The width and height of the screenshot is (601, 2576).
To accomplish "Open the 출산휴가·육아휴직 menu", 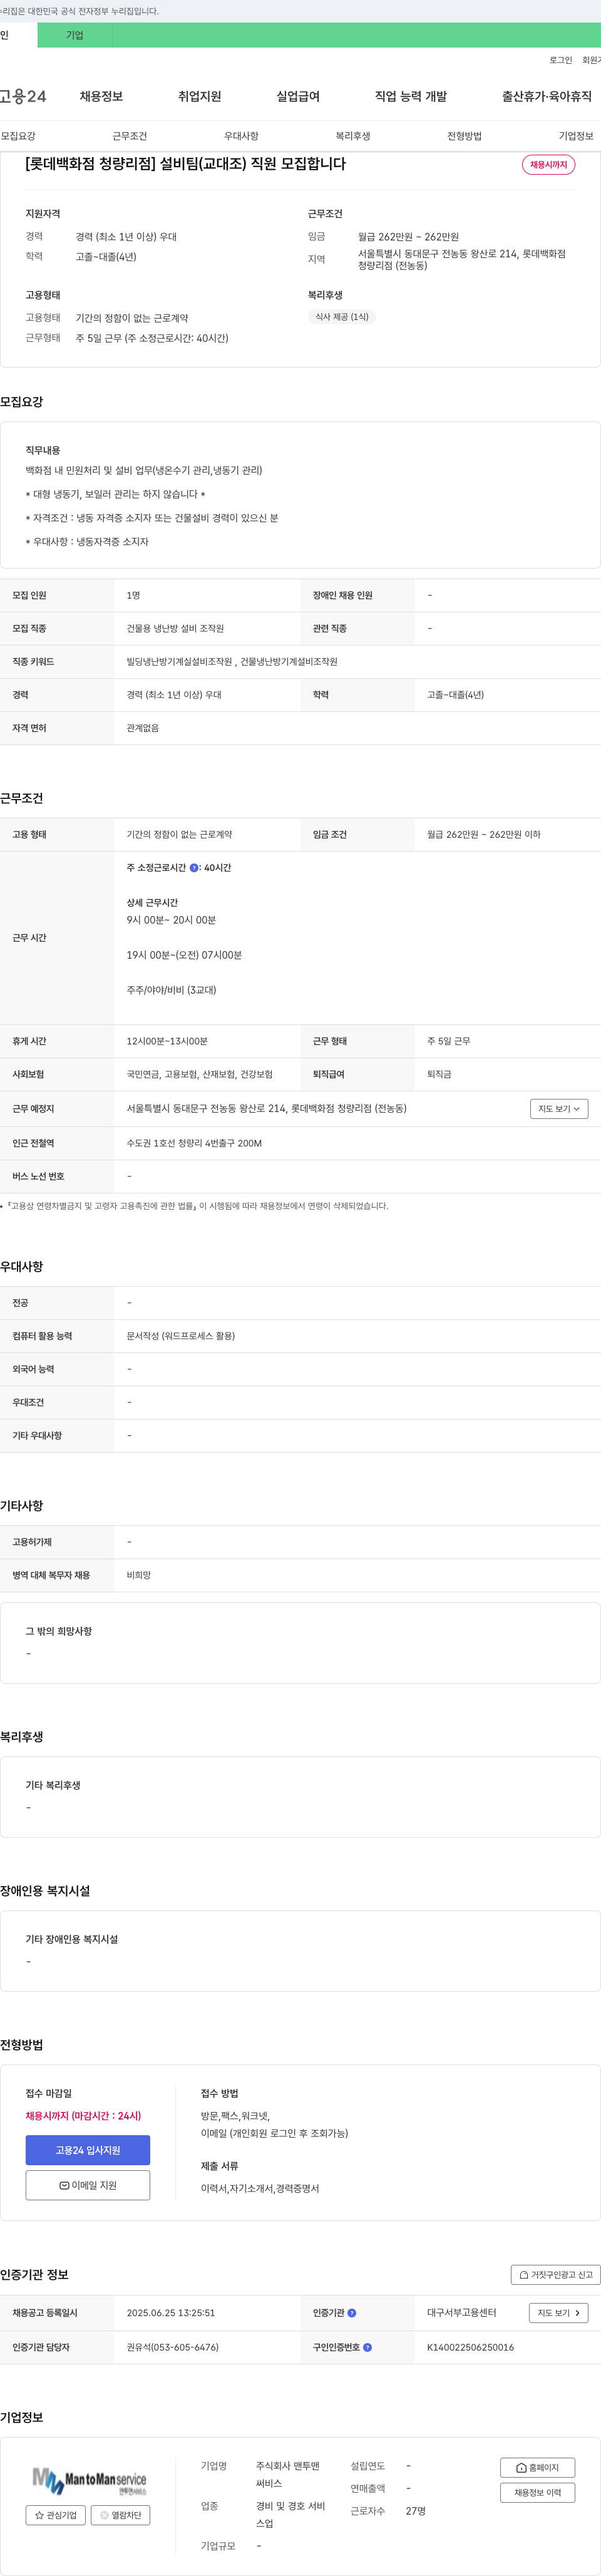I will (x=546, y=96).
